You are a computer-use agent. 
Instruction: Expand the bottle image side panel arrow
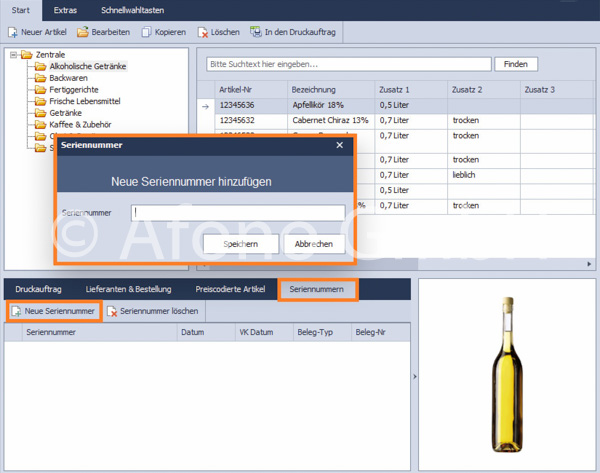click(x=415, y=377)
